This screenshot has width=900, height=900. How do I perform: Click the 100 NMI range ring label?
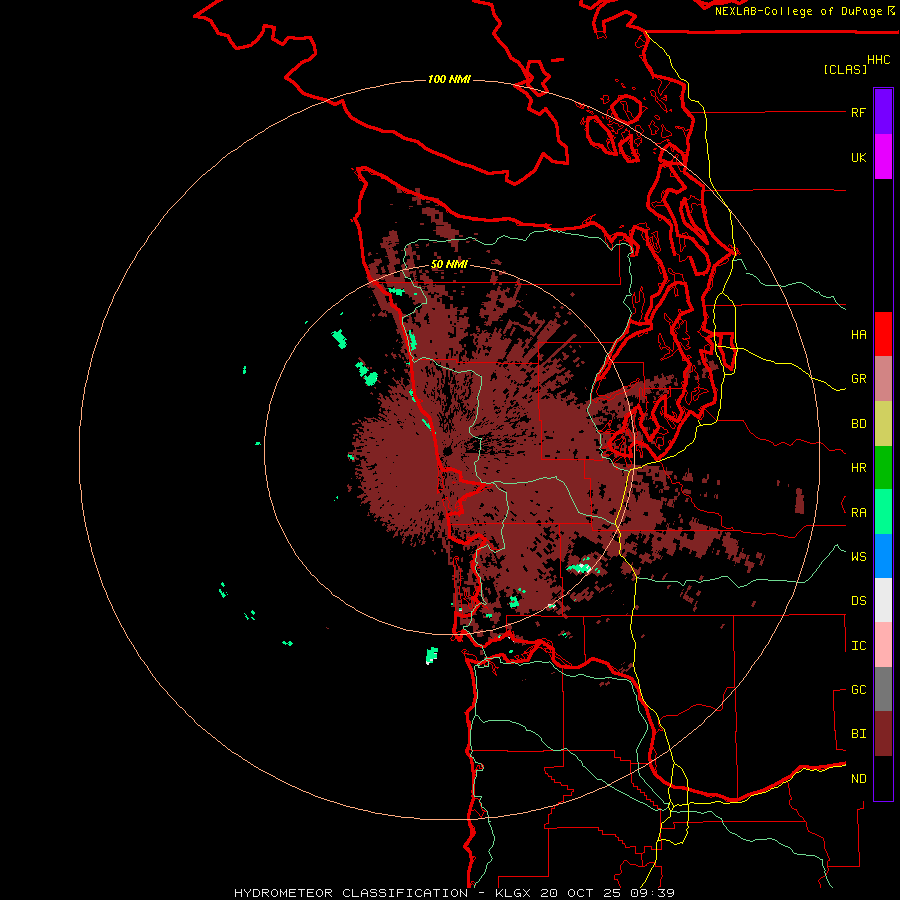449,79
